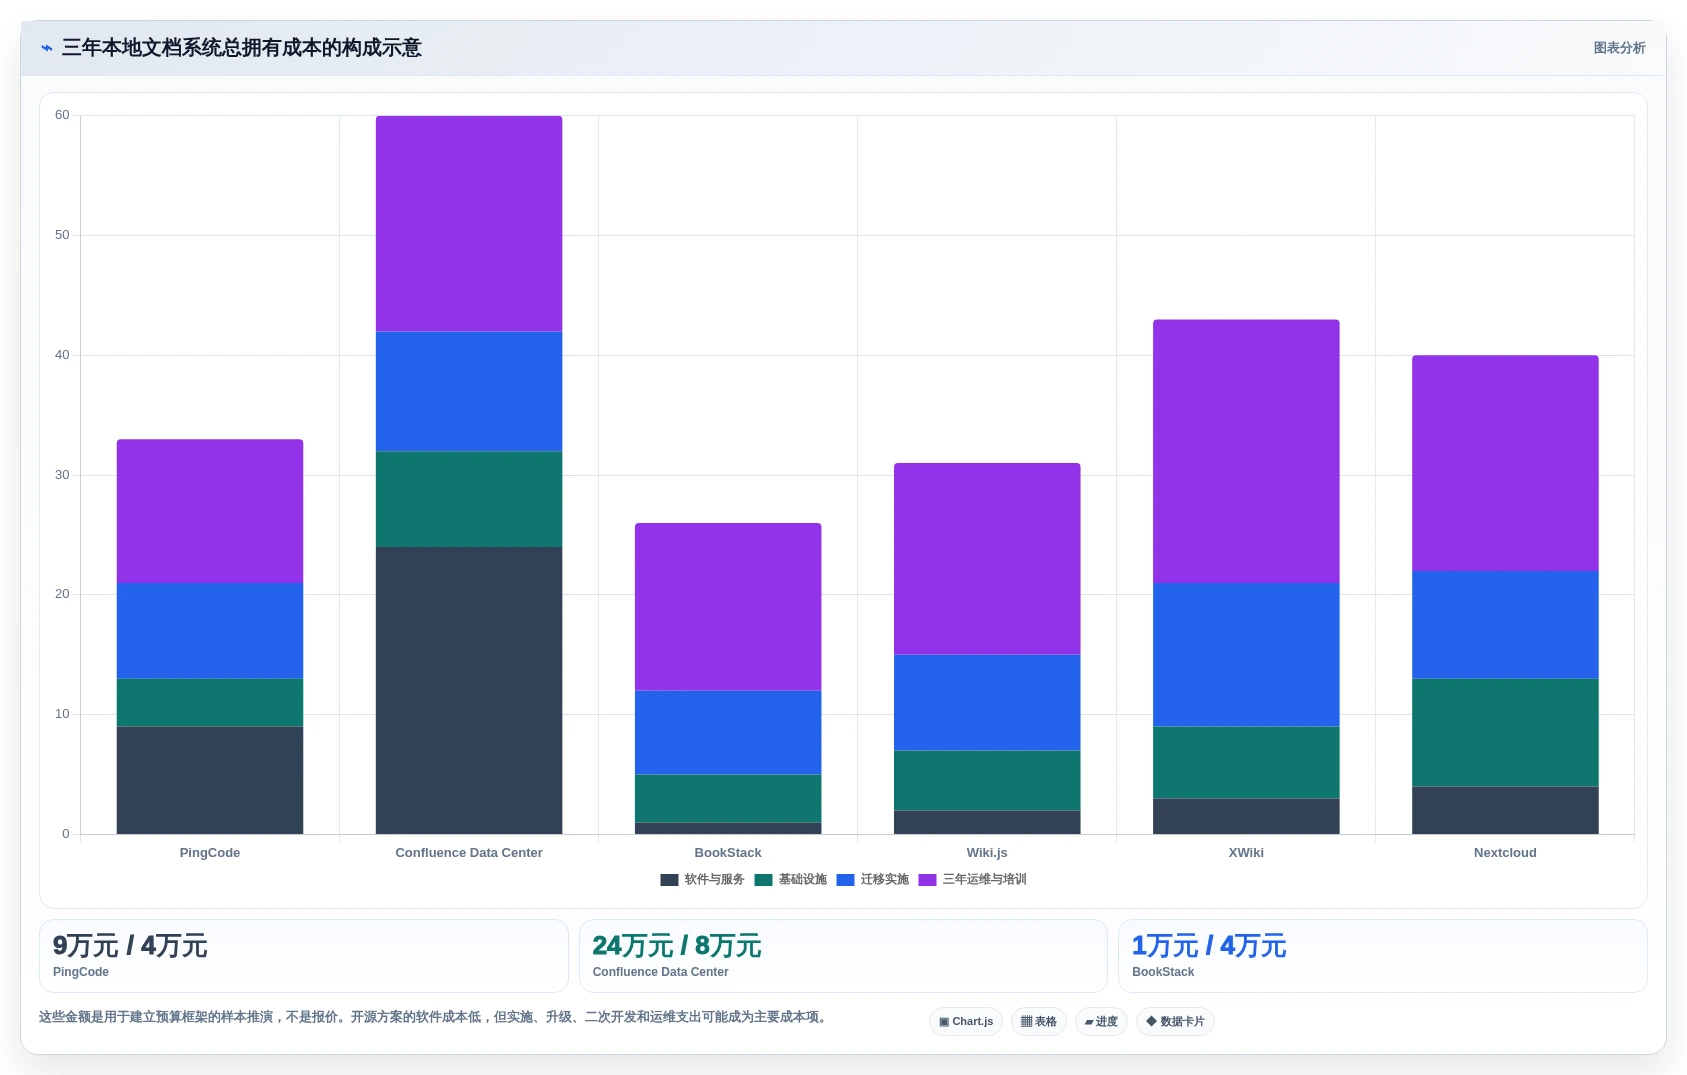This screenshot has height=1075, width=1687.
Task: Click Confluence Data Center's dark 软件与服务 segment
Action: point(469,690)
